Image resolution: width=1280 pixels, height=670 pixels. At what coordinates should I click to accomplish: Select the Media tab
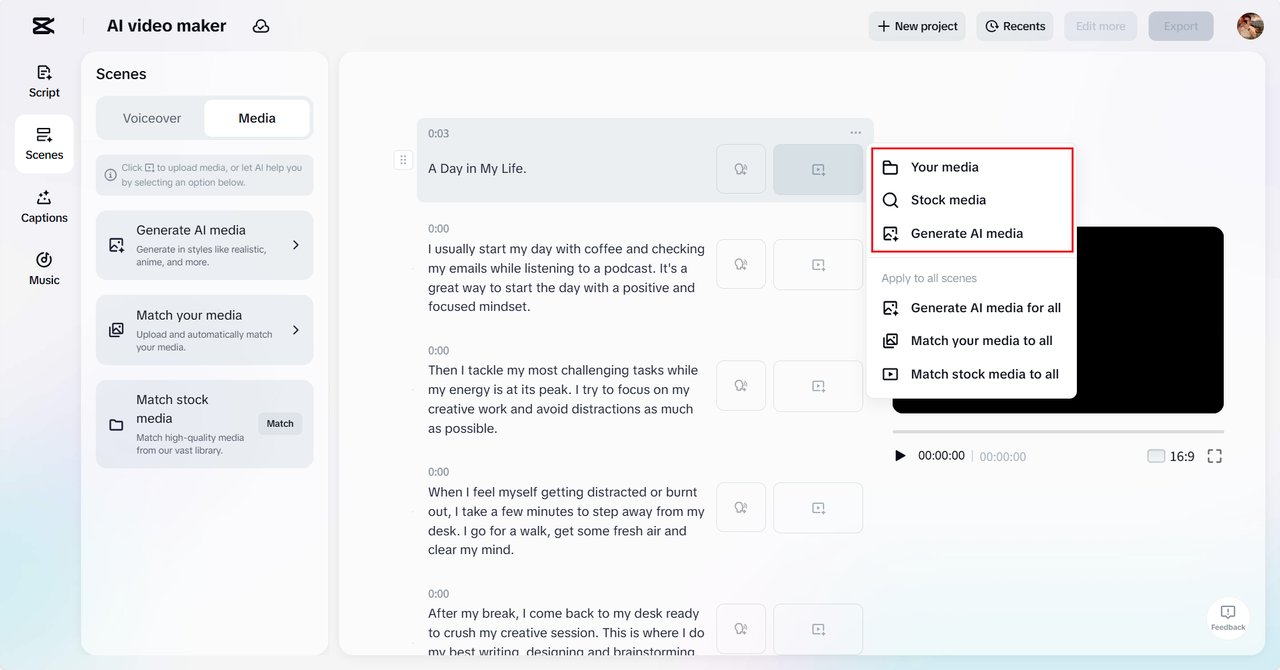click(x=257, y=118)
